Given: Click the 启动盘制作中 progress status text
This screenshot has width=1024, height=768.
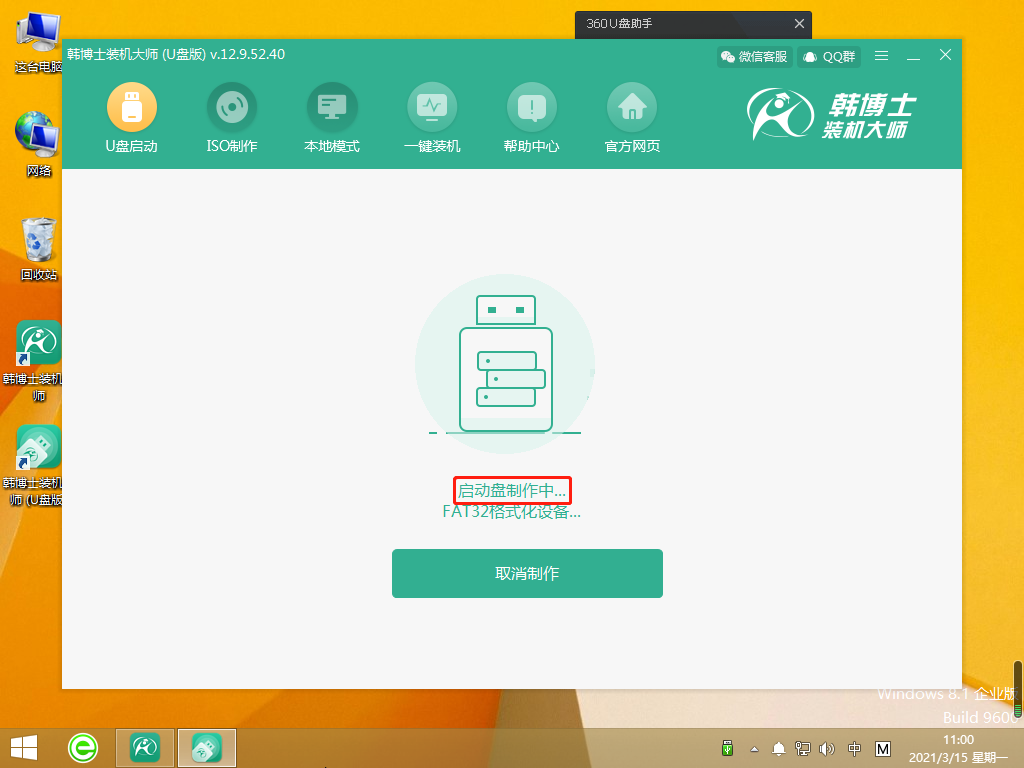Looking at the screenshot, I should coord(512,490).
